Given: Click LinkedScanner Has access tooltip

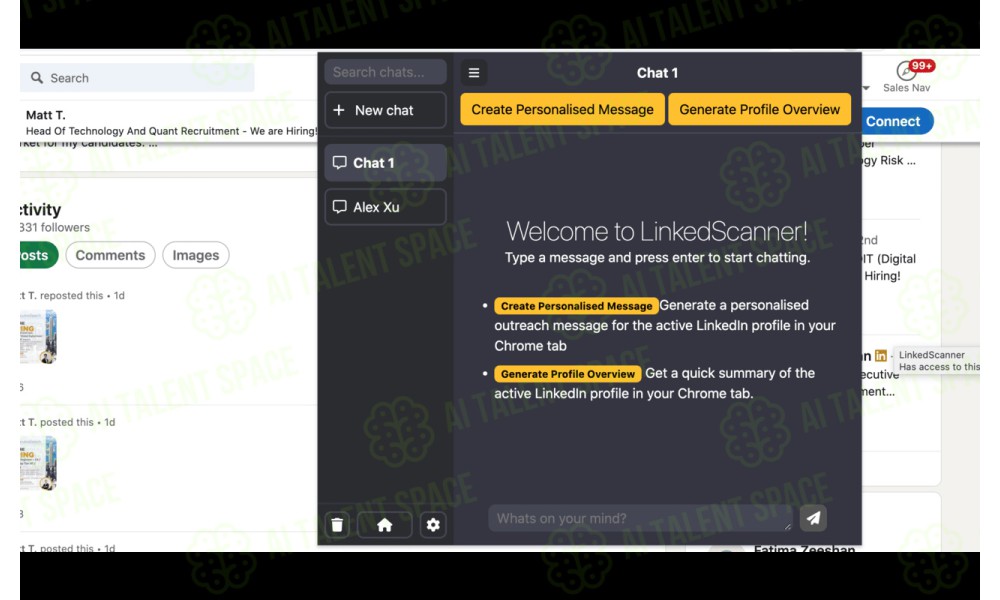Looking at the screenshot, I should [x=938, y=361].
